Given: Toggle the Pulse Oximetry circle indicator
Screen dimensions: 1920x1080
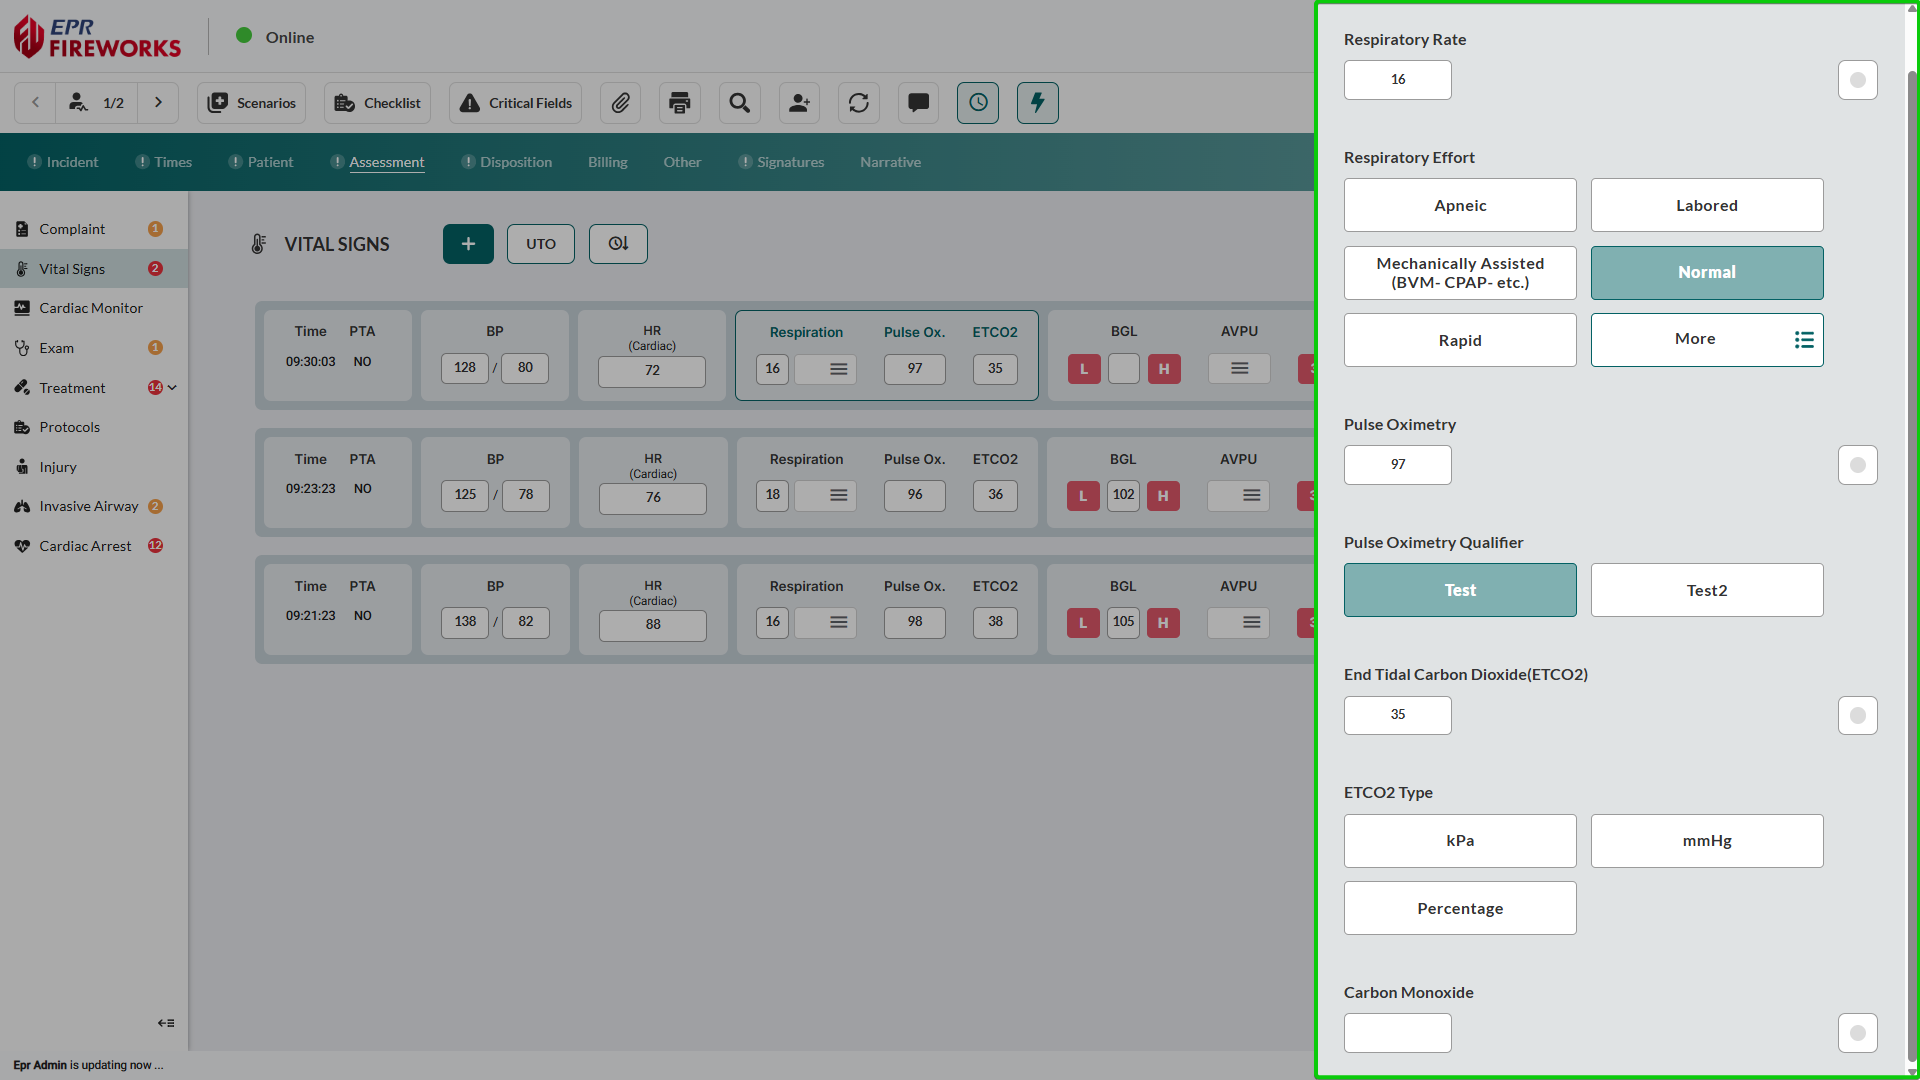Looking at the screenshot, I should pos(1857,465).
